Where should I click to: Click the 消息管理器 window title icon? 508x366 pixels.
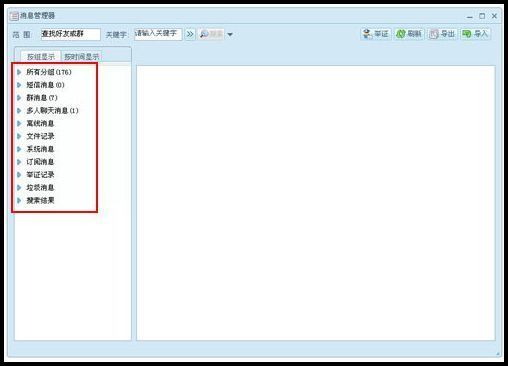[14, 16]
